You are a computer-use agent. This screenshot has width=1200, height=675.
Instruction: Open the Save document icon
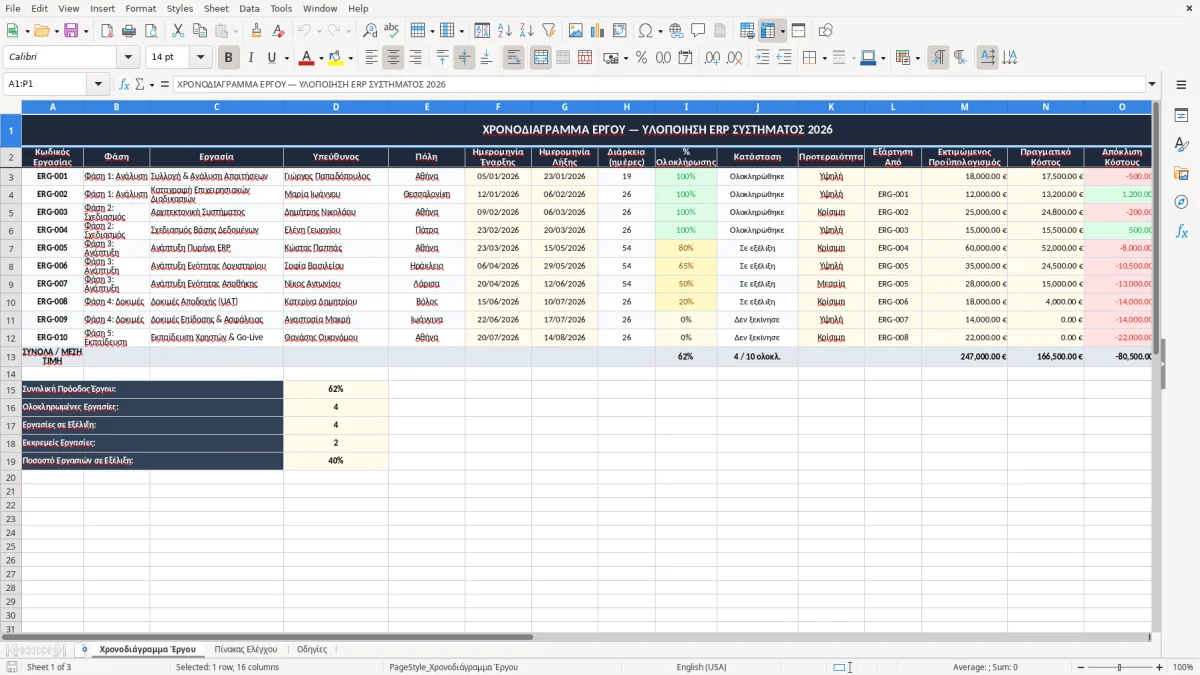point(71,31)
